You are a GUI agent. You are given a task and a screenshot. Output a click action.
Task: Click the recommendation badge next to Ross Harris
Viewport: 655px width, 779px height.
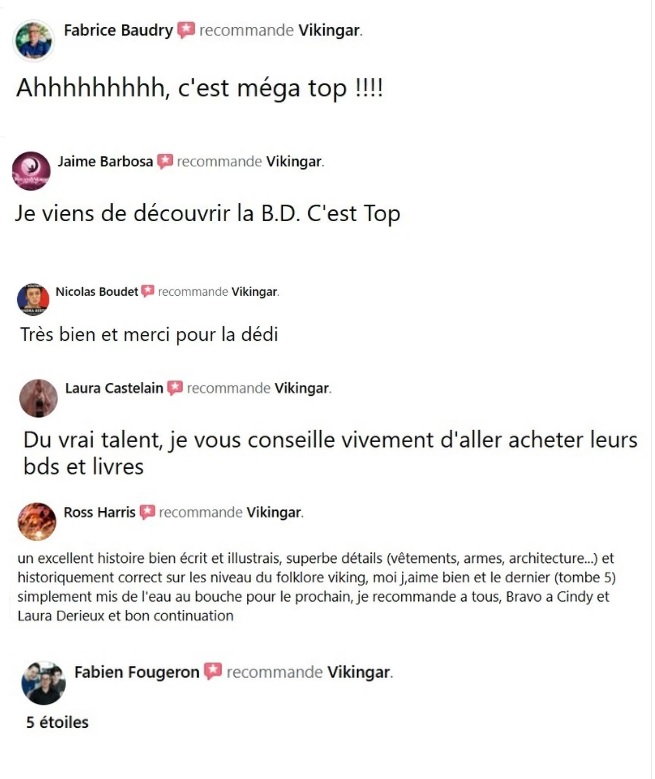click(x=147, y=512)
